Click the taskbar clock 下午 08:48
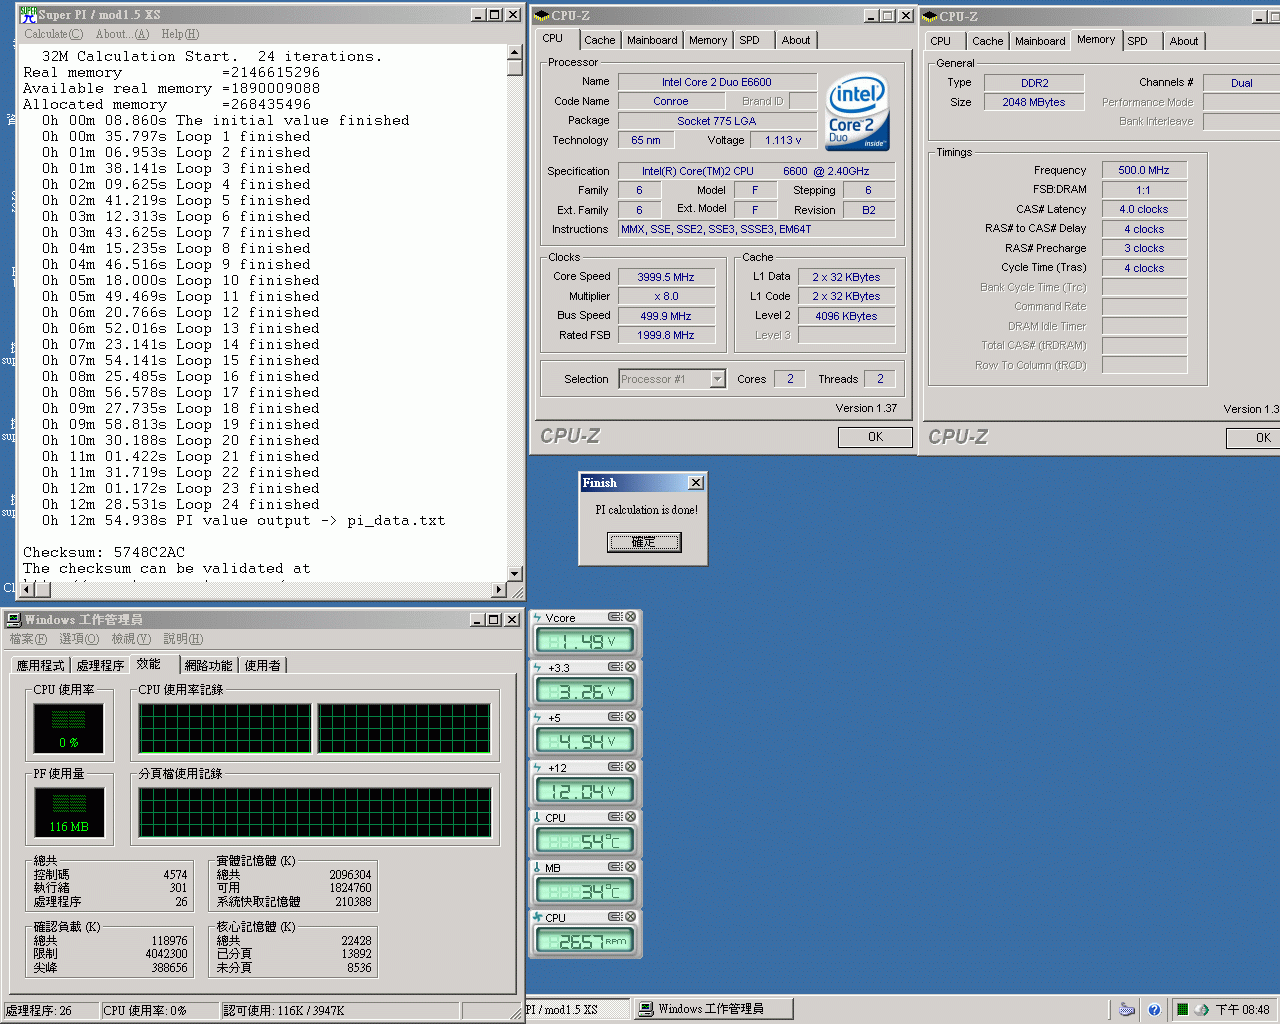The height and width of the screenshot is (1024, 1280). click(x=1242, y=1010)
